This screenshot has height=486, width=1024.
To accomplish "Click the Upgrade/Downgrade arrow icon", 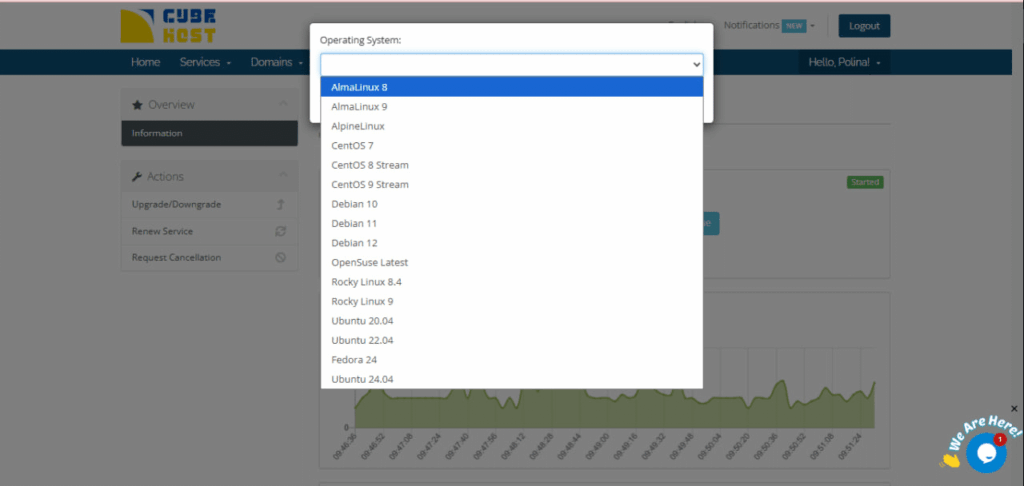I will click(281, 205).
